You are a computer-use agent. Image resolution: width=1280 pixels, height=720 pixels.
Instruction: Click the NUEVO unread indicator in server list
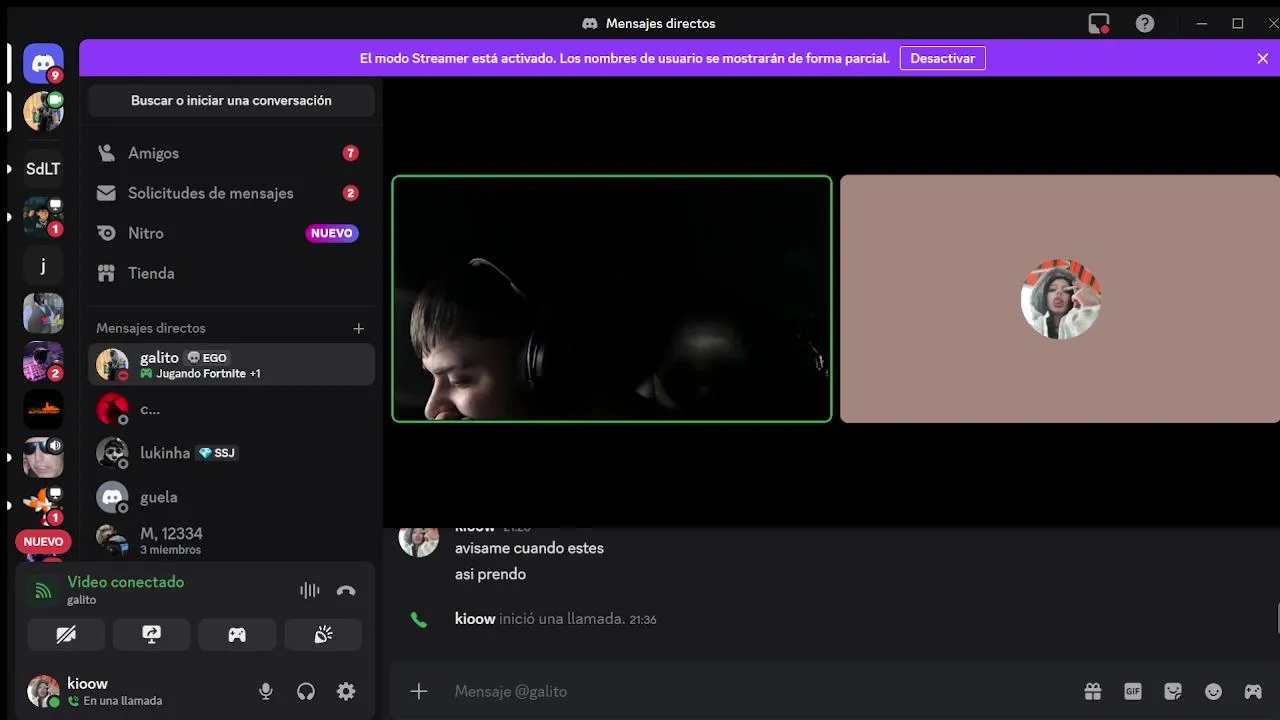43,542
